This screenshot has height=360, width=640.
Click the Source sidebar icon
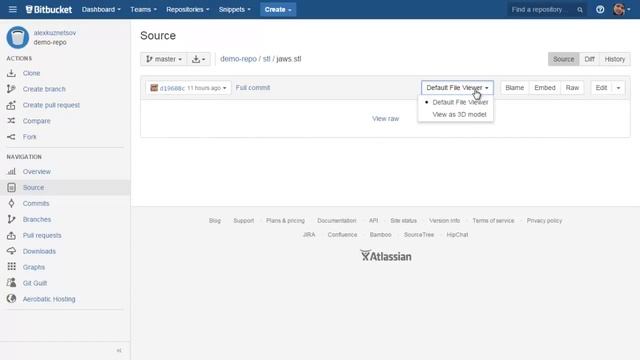click(x=11, y=187)
